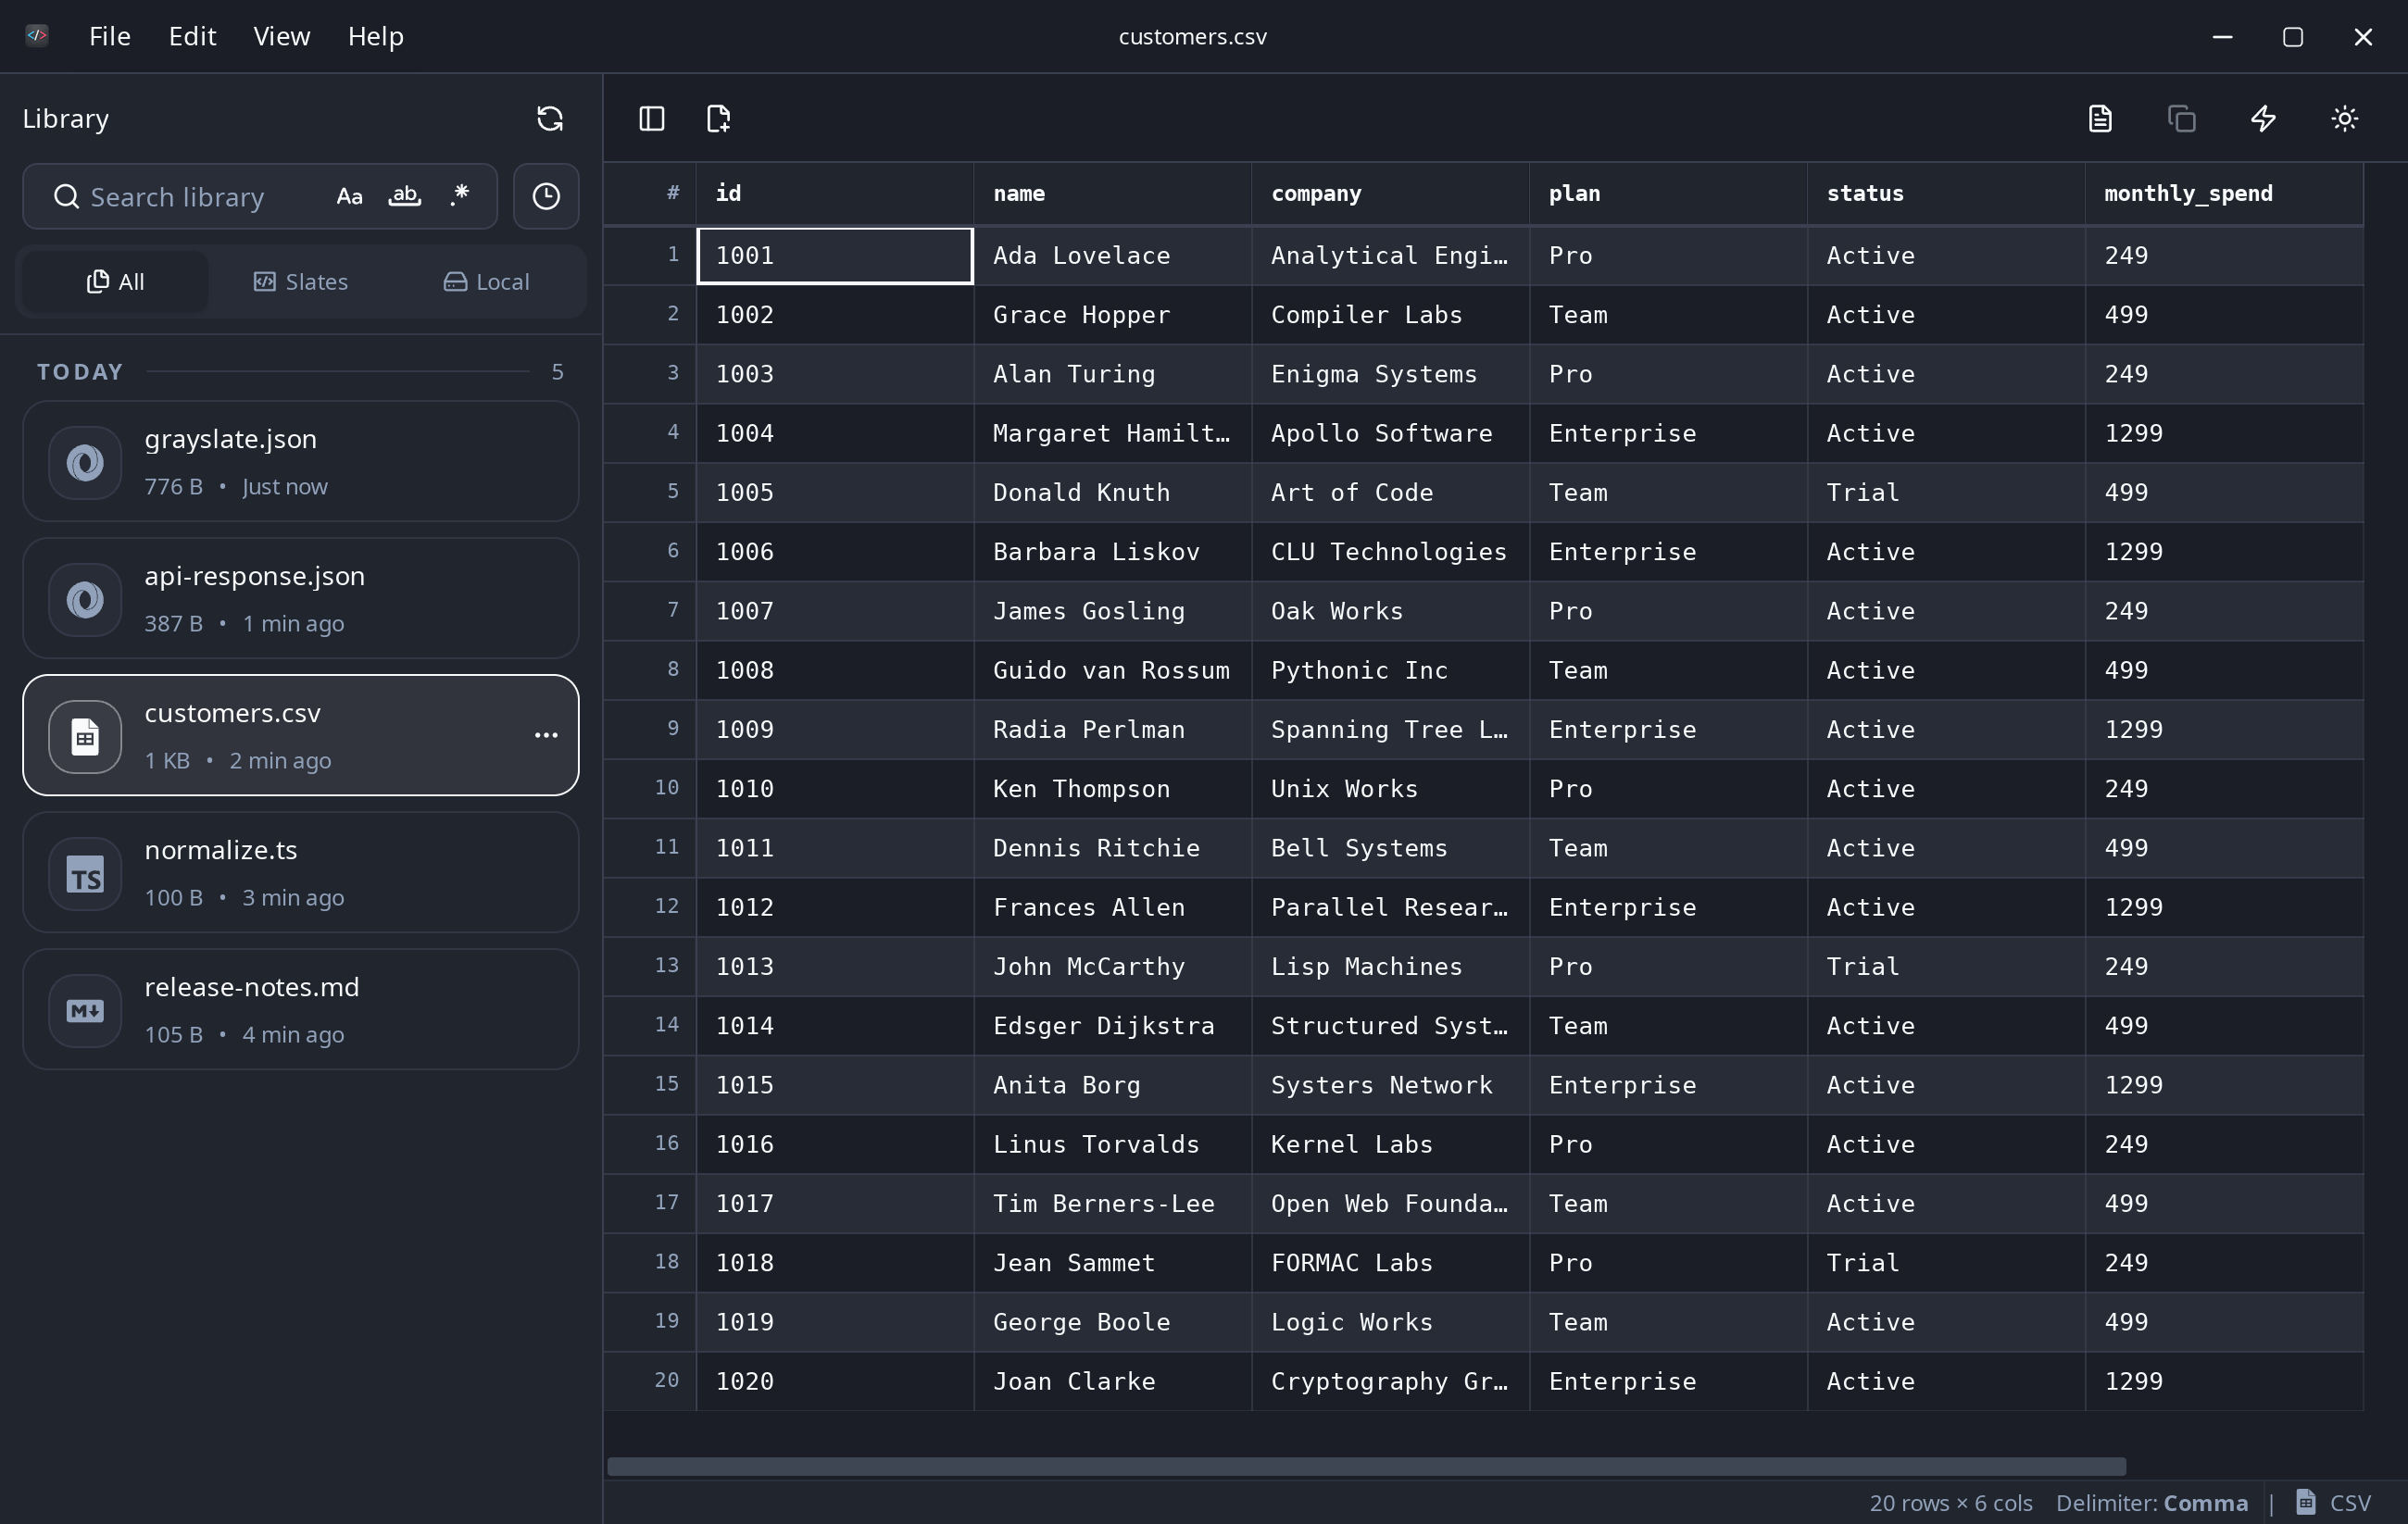Click the release-notes.md markdown icon
2408x1524 pixels.
85,1011
